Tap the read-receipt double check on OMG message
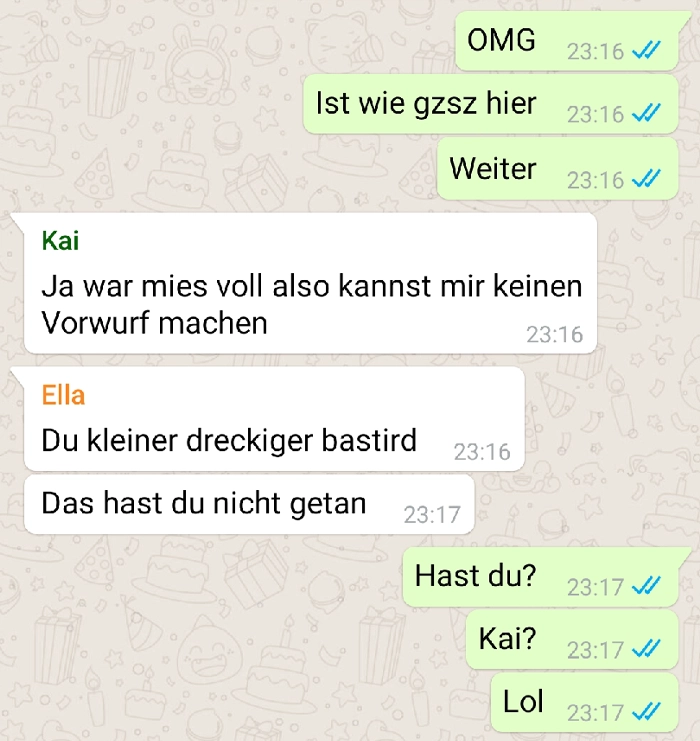The height and width of the screenshot is (741, 700). point(646,50)
